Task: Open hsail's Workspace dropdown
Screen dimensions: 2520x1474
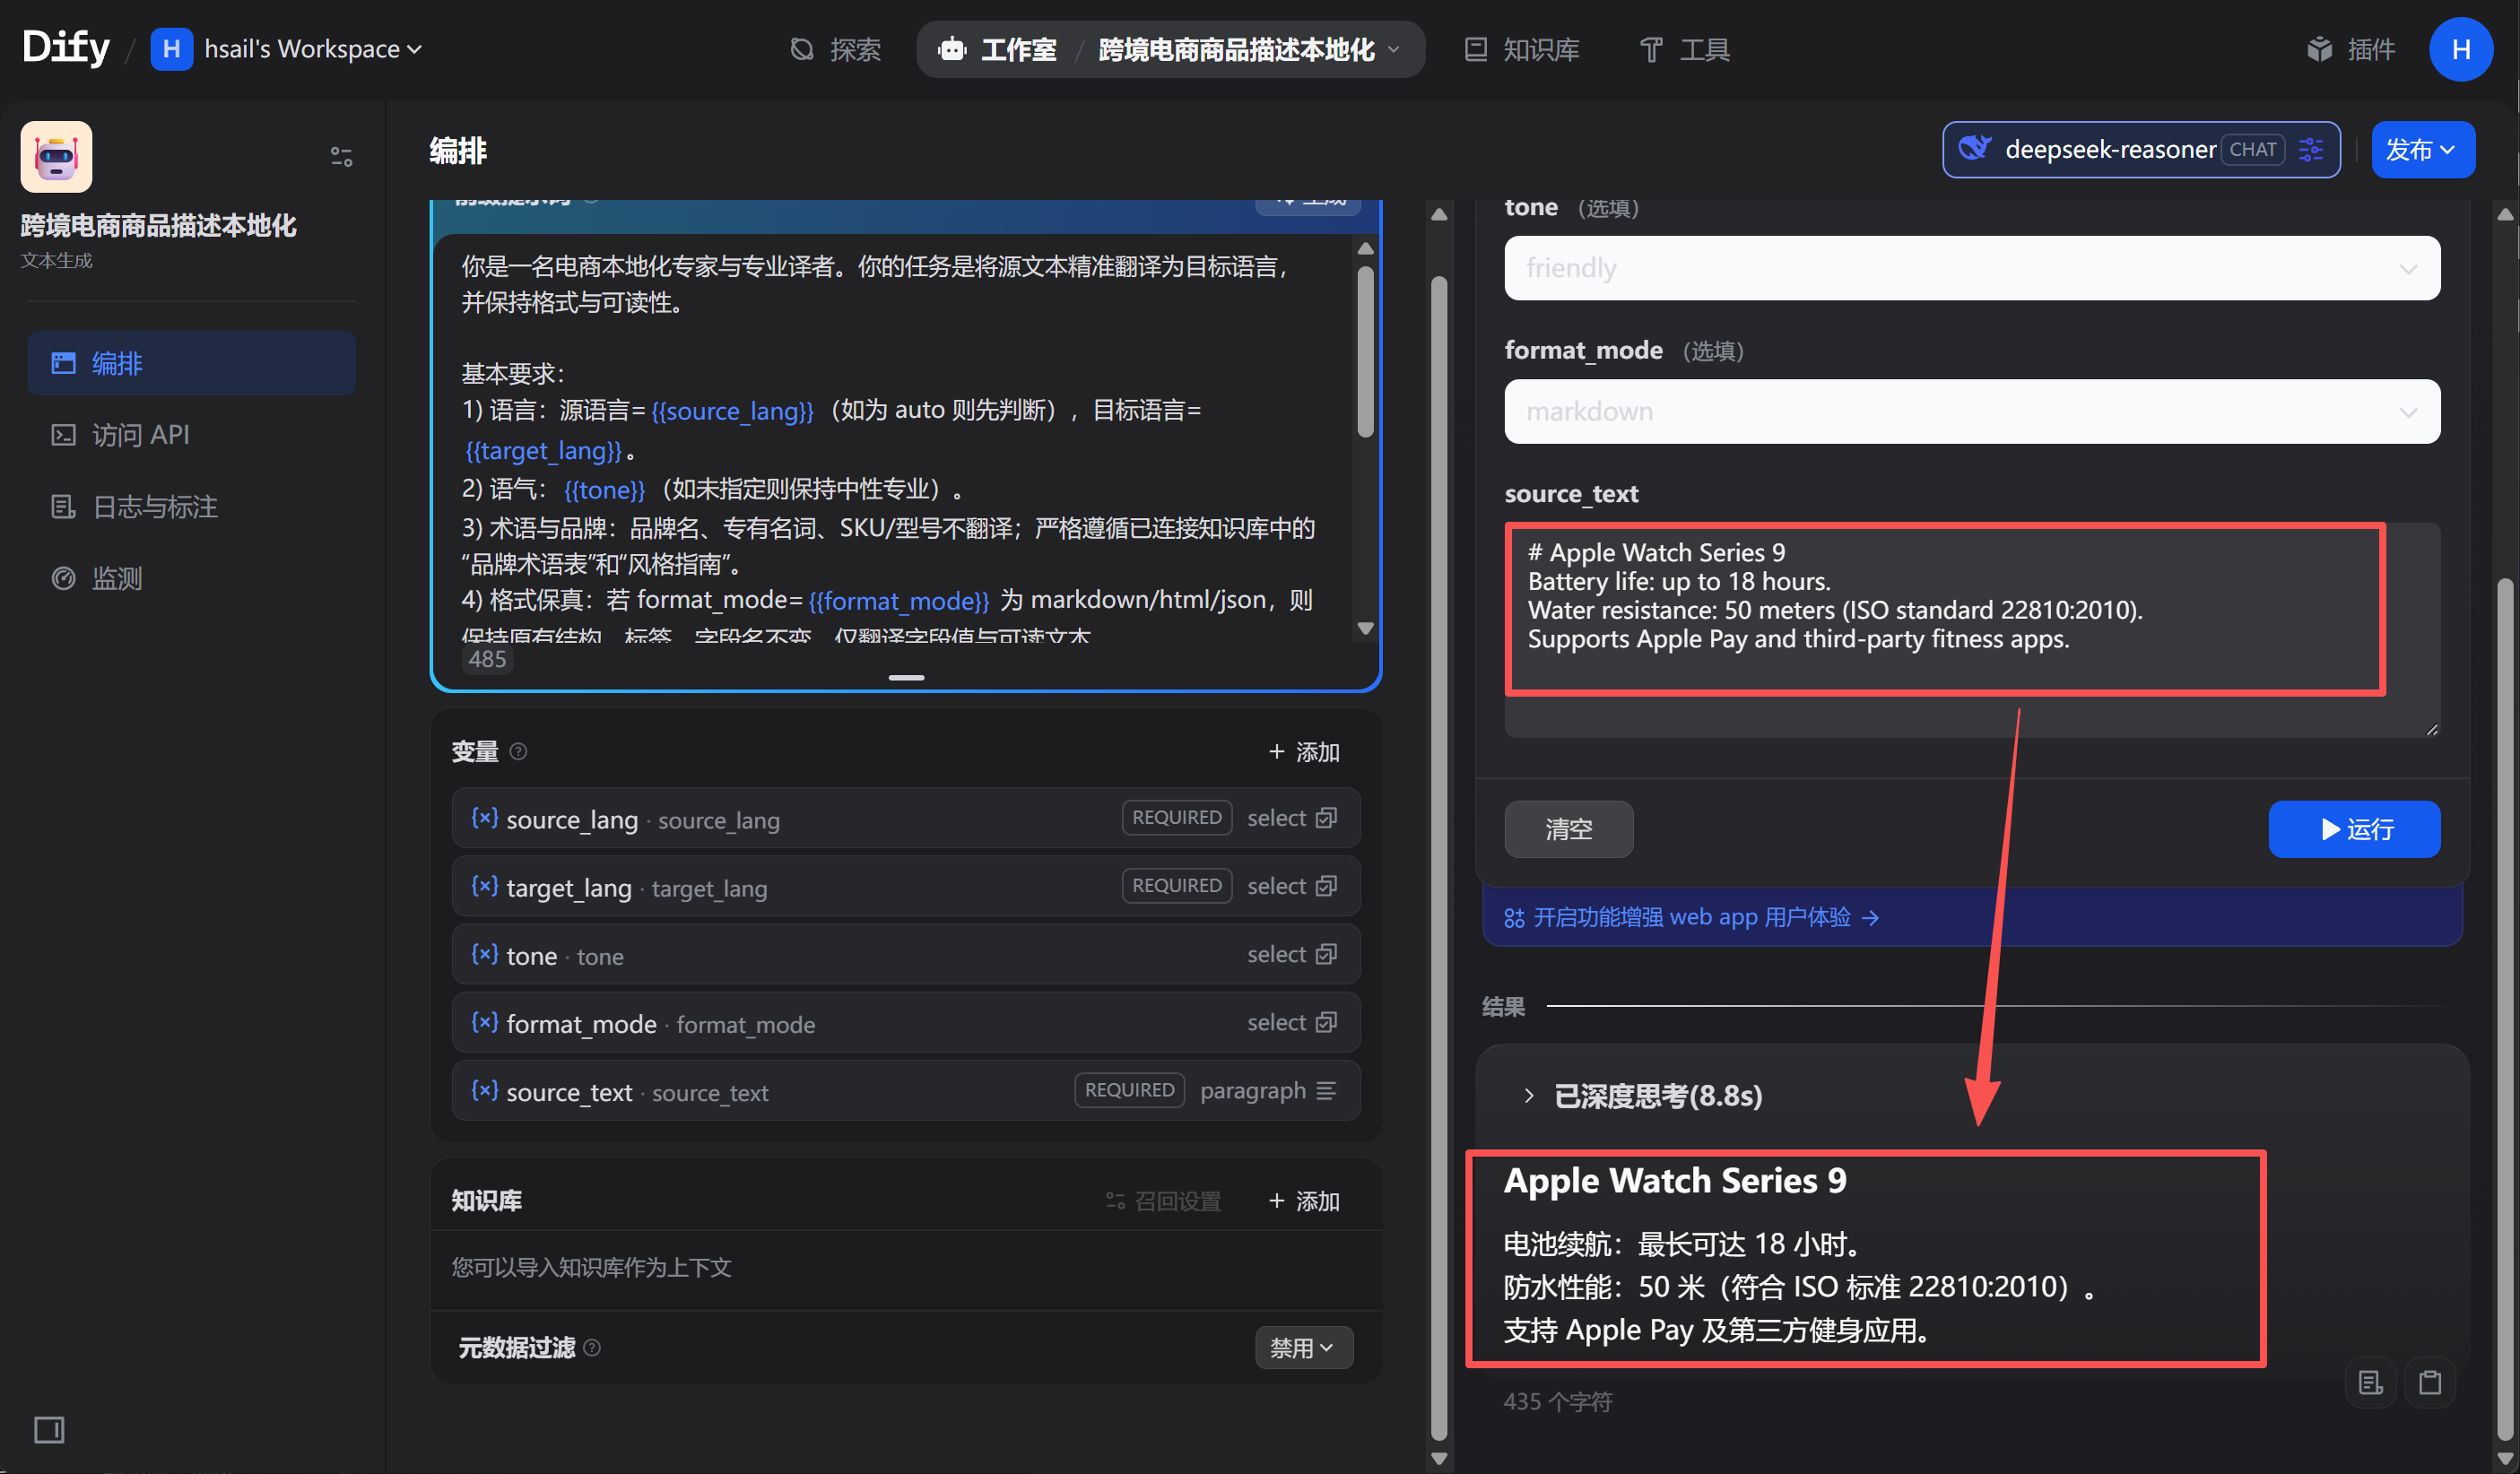Action: pos(286,49)
